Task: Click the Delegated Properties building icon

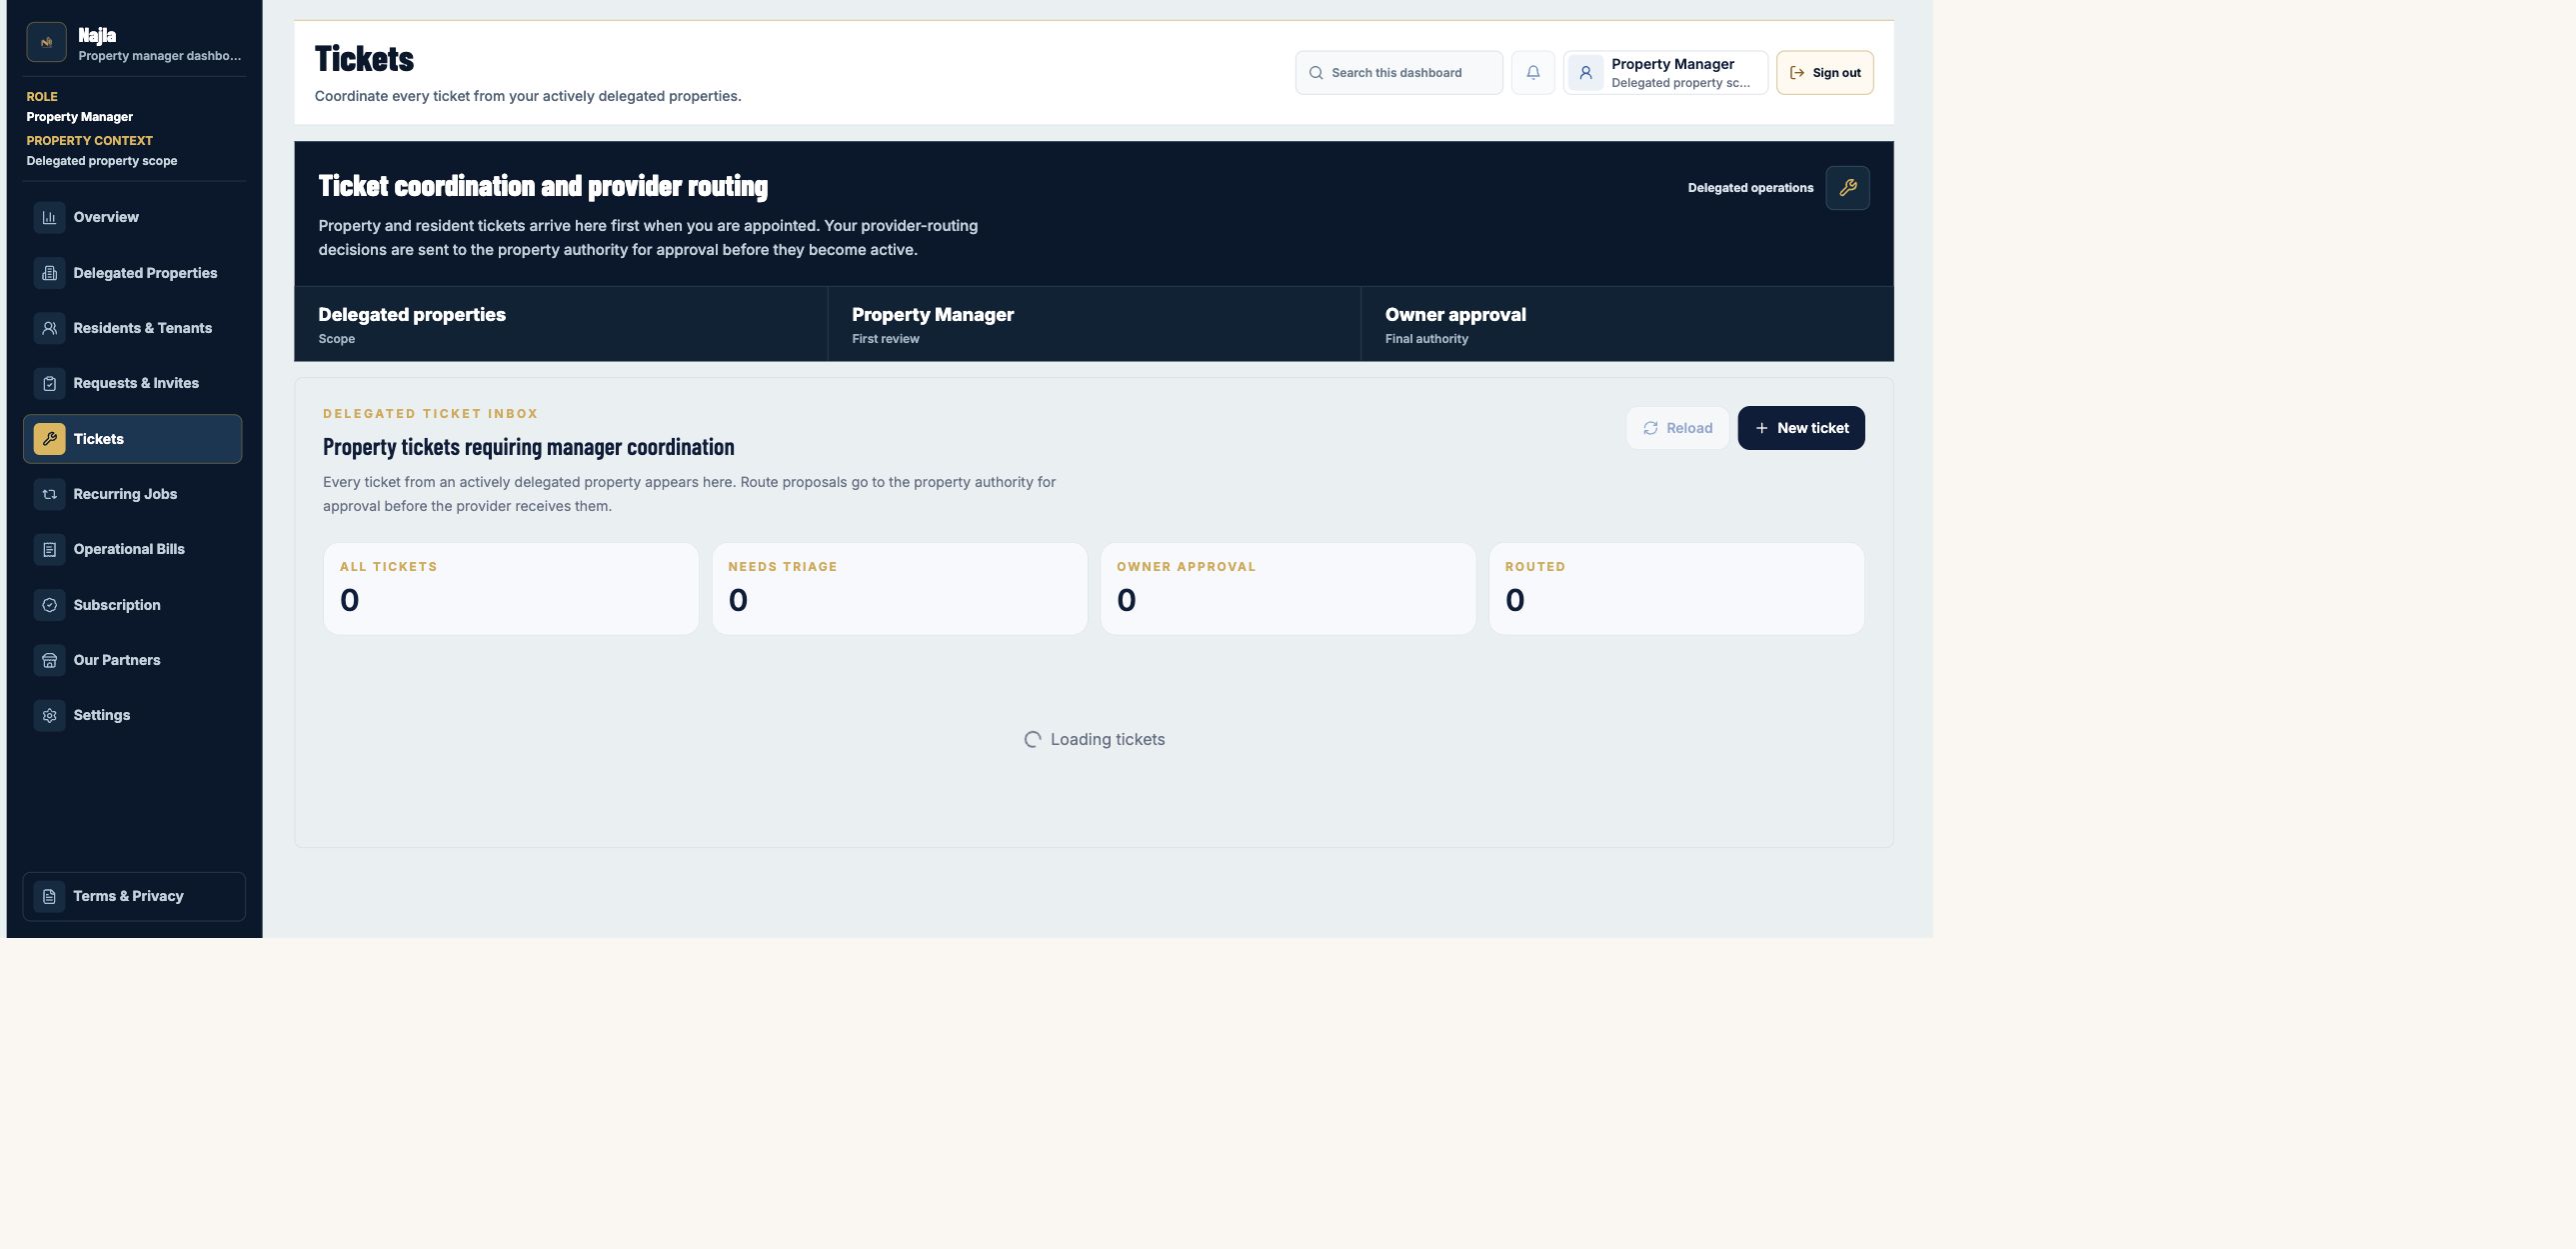Action: point(49,273)
